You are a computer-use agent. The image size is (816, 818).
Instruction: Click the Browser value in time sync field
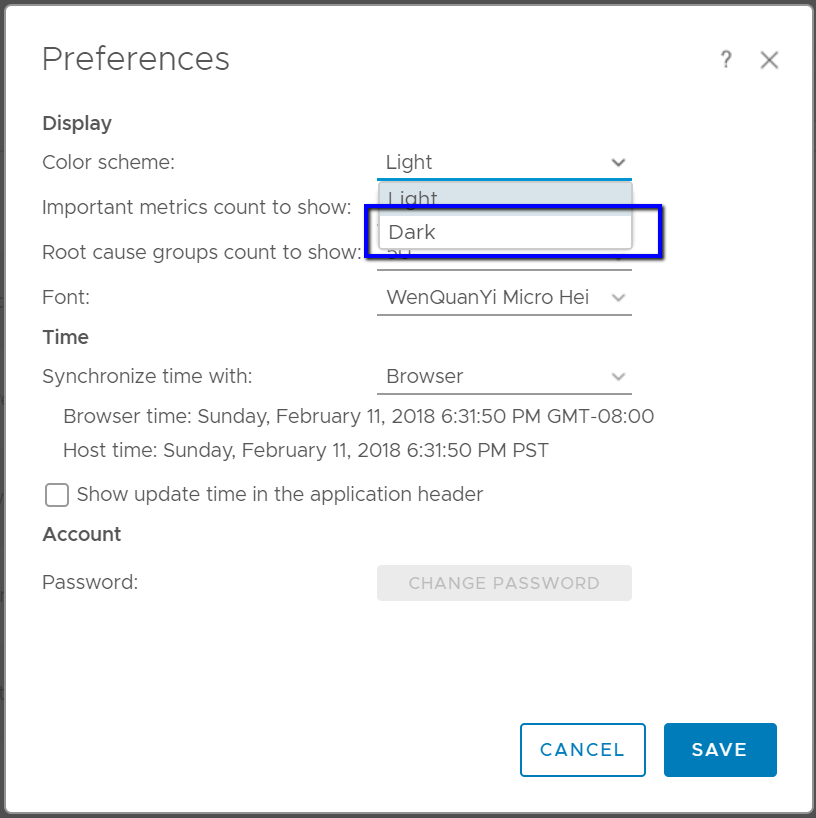(425, 377)
